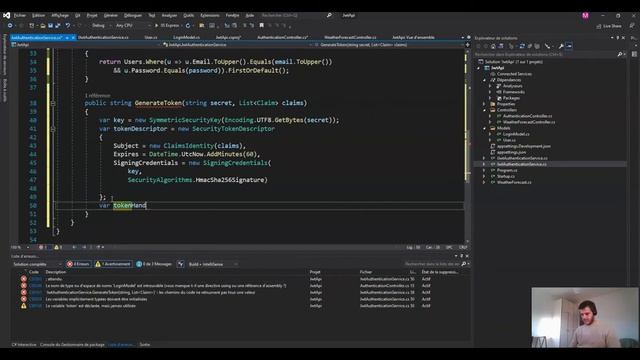Switch to the Console du Gestionnaire de package tab
640x360 pixels.
(72, 344)
